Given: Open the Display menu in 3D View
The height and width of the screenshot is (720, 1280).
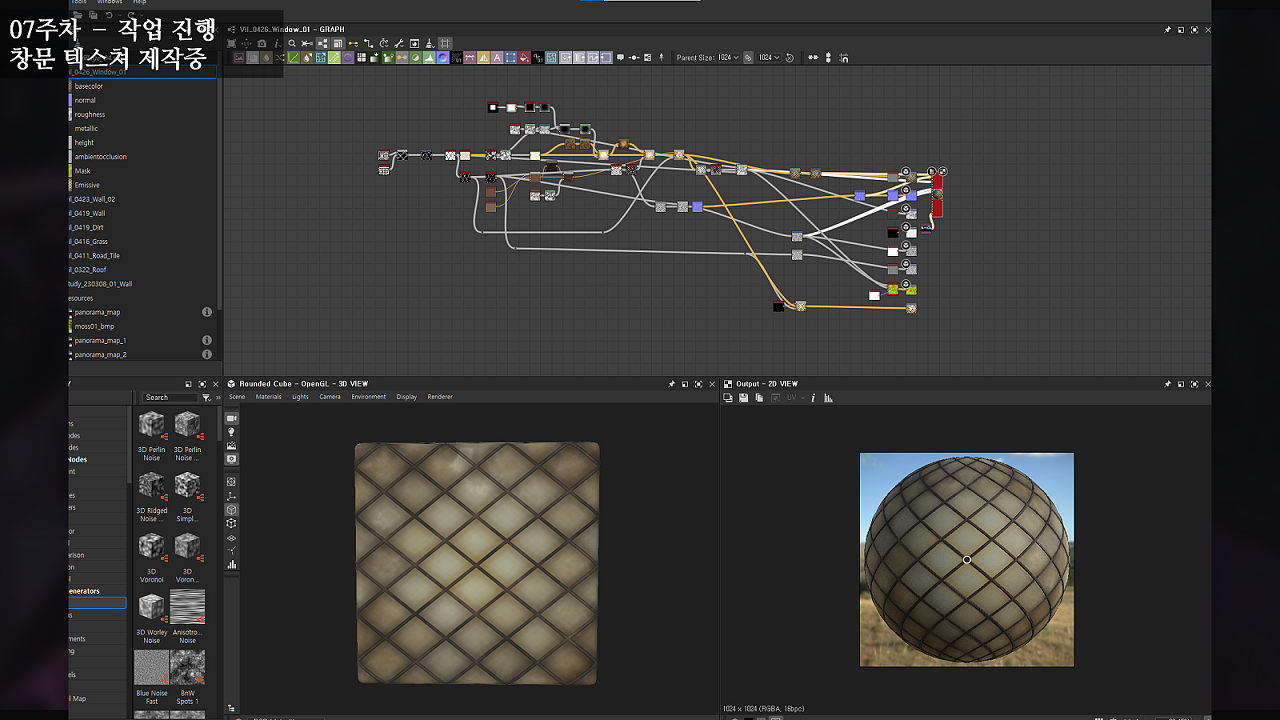Looking at the screenshot, I should (x=406, y=397).
